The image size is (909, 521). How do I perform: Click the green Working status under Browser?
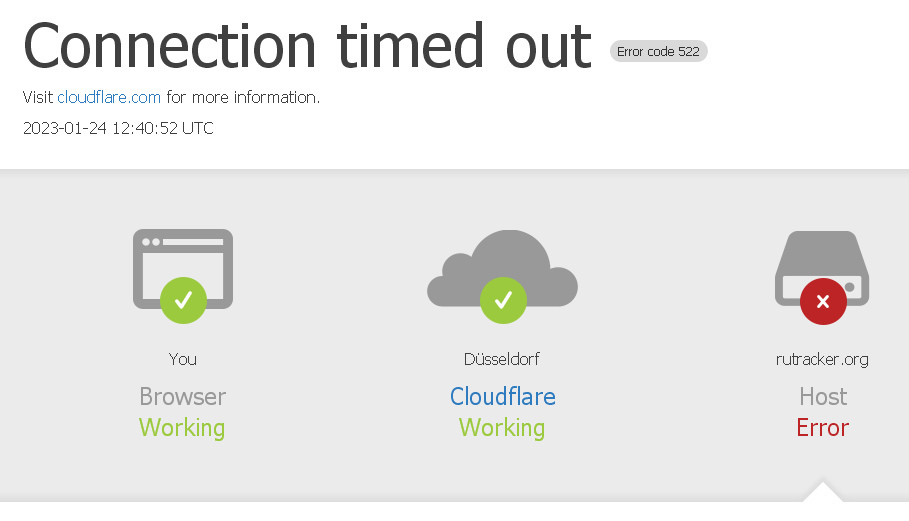click(182, 428)
